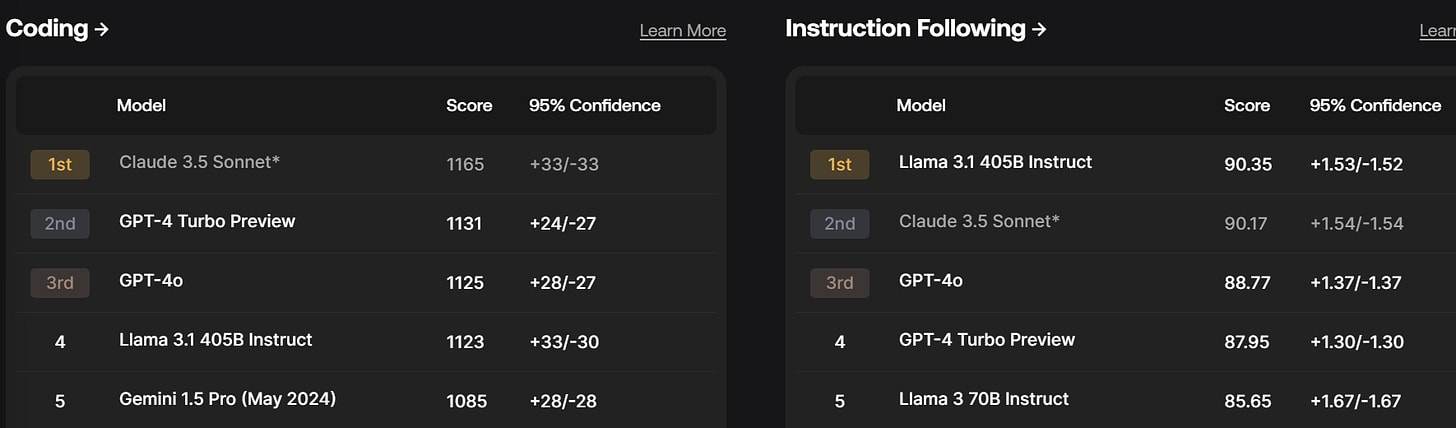
Task: Click the Score column header in Coding table
Action: click(469, 105)
